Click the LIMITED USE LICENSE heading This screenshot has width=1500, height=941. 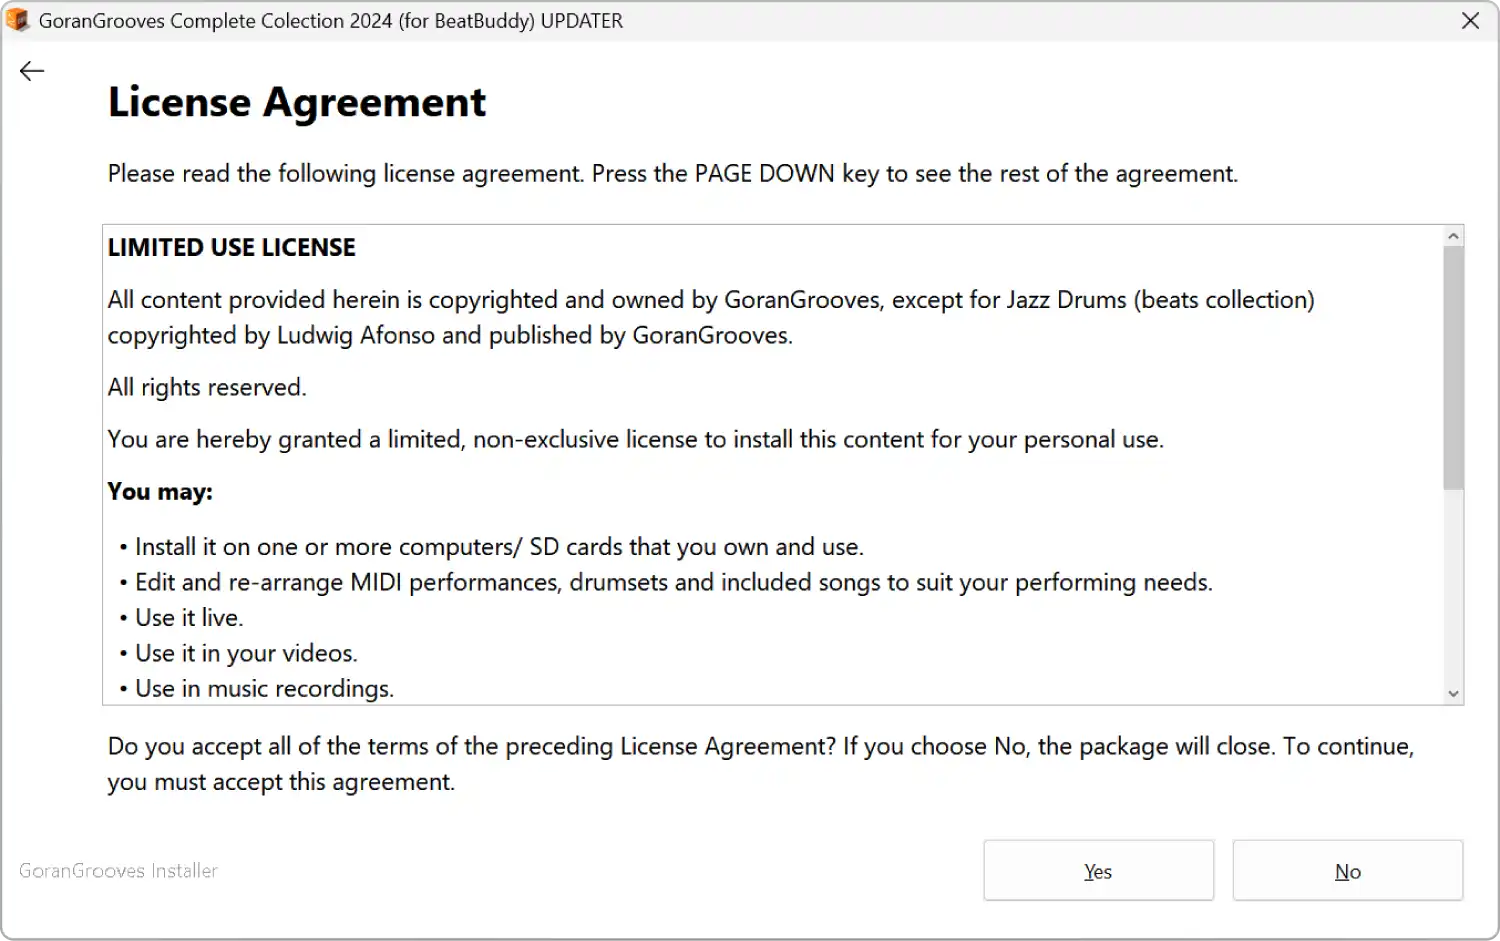click(231, 248)
